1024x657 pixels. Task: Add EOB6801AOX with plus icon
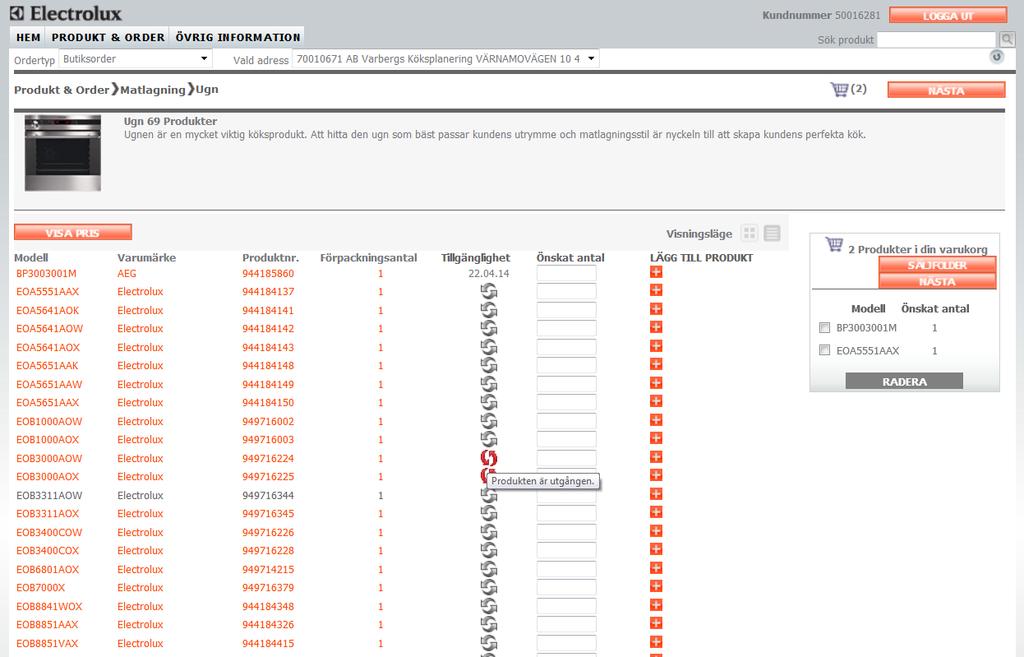click(656, 568)
